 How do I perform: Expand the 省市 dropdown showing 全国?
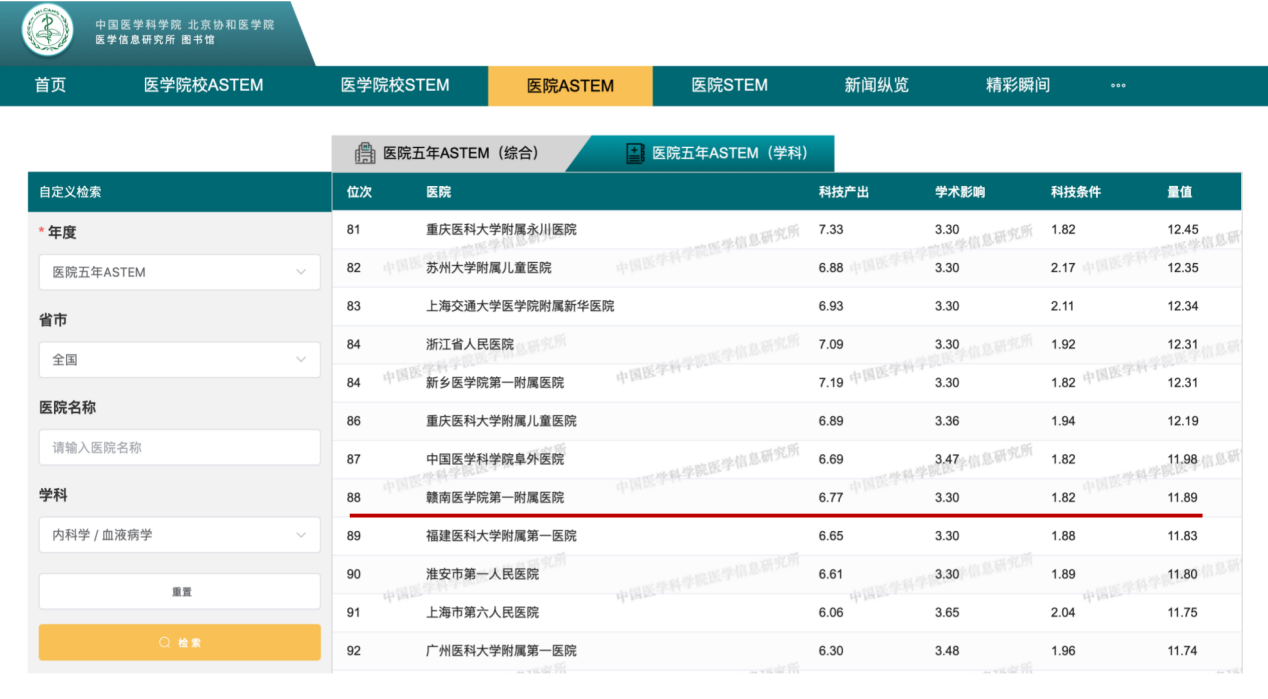click(x=180, y=360)
